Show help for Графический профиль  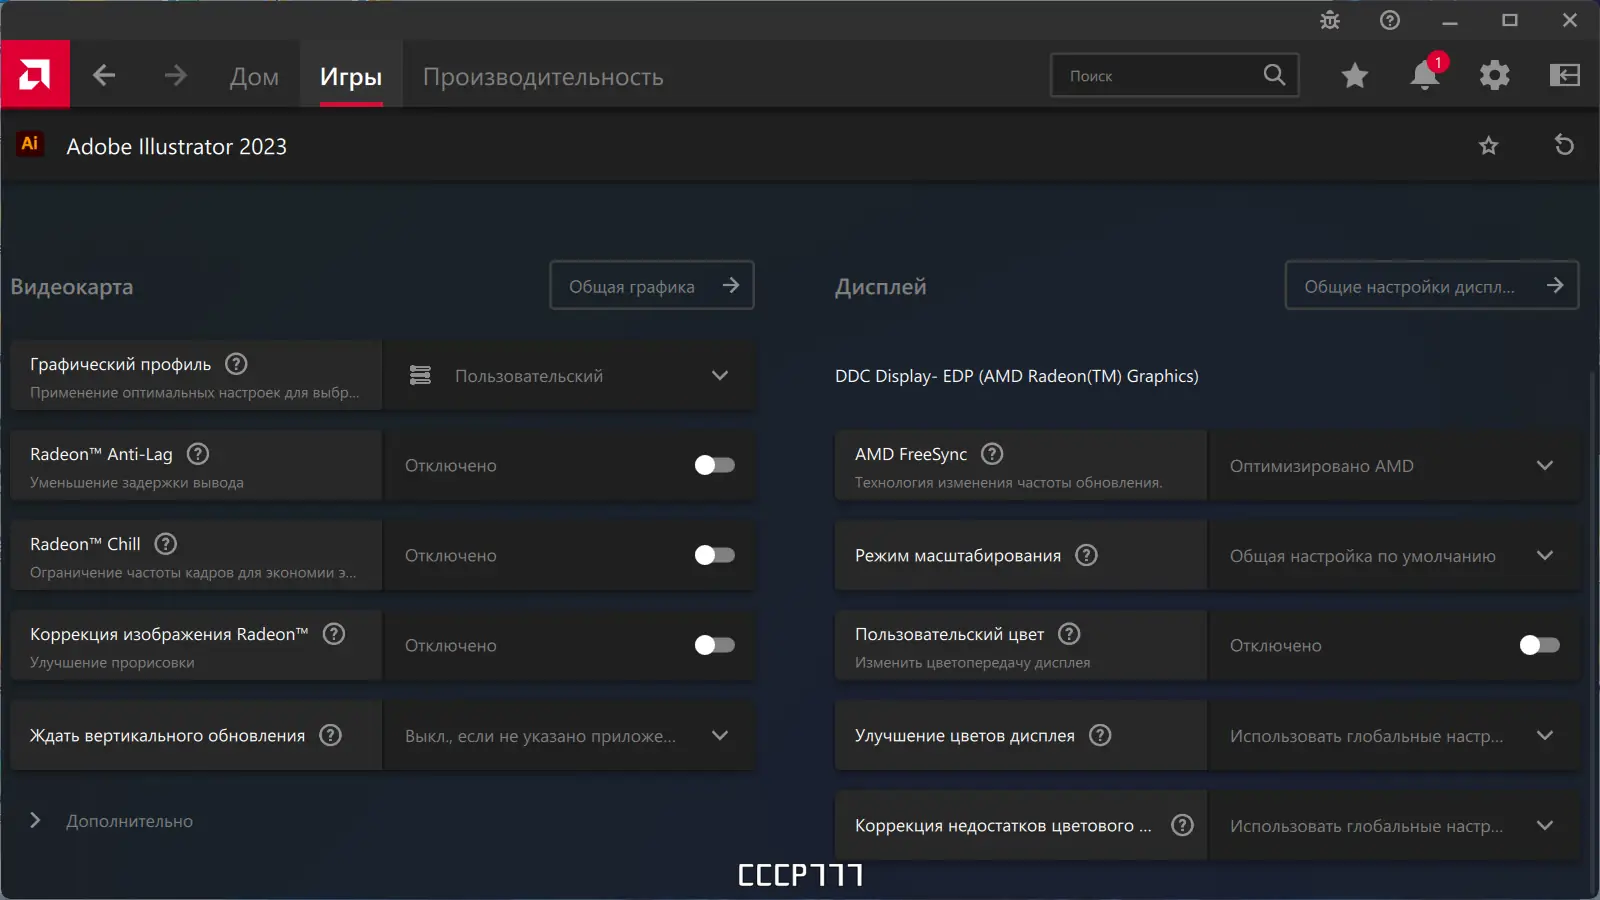click(x=236, y=364)
